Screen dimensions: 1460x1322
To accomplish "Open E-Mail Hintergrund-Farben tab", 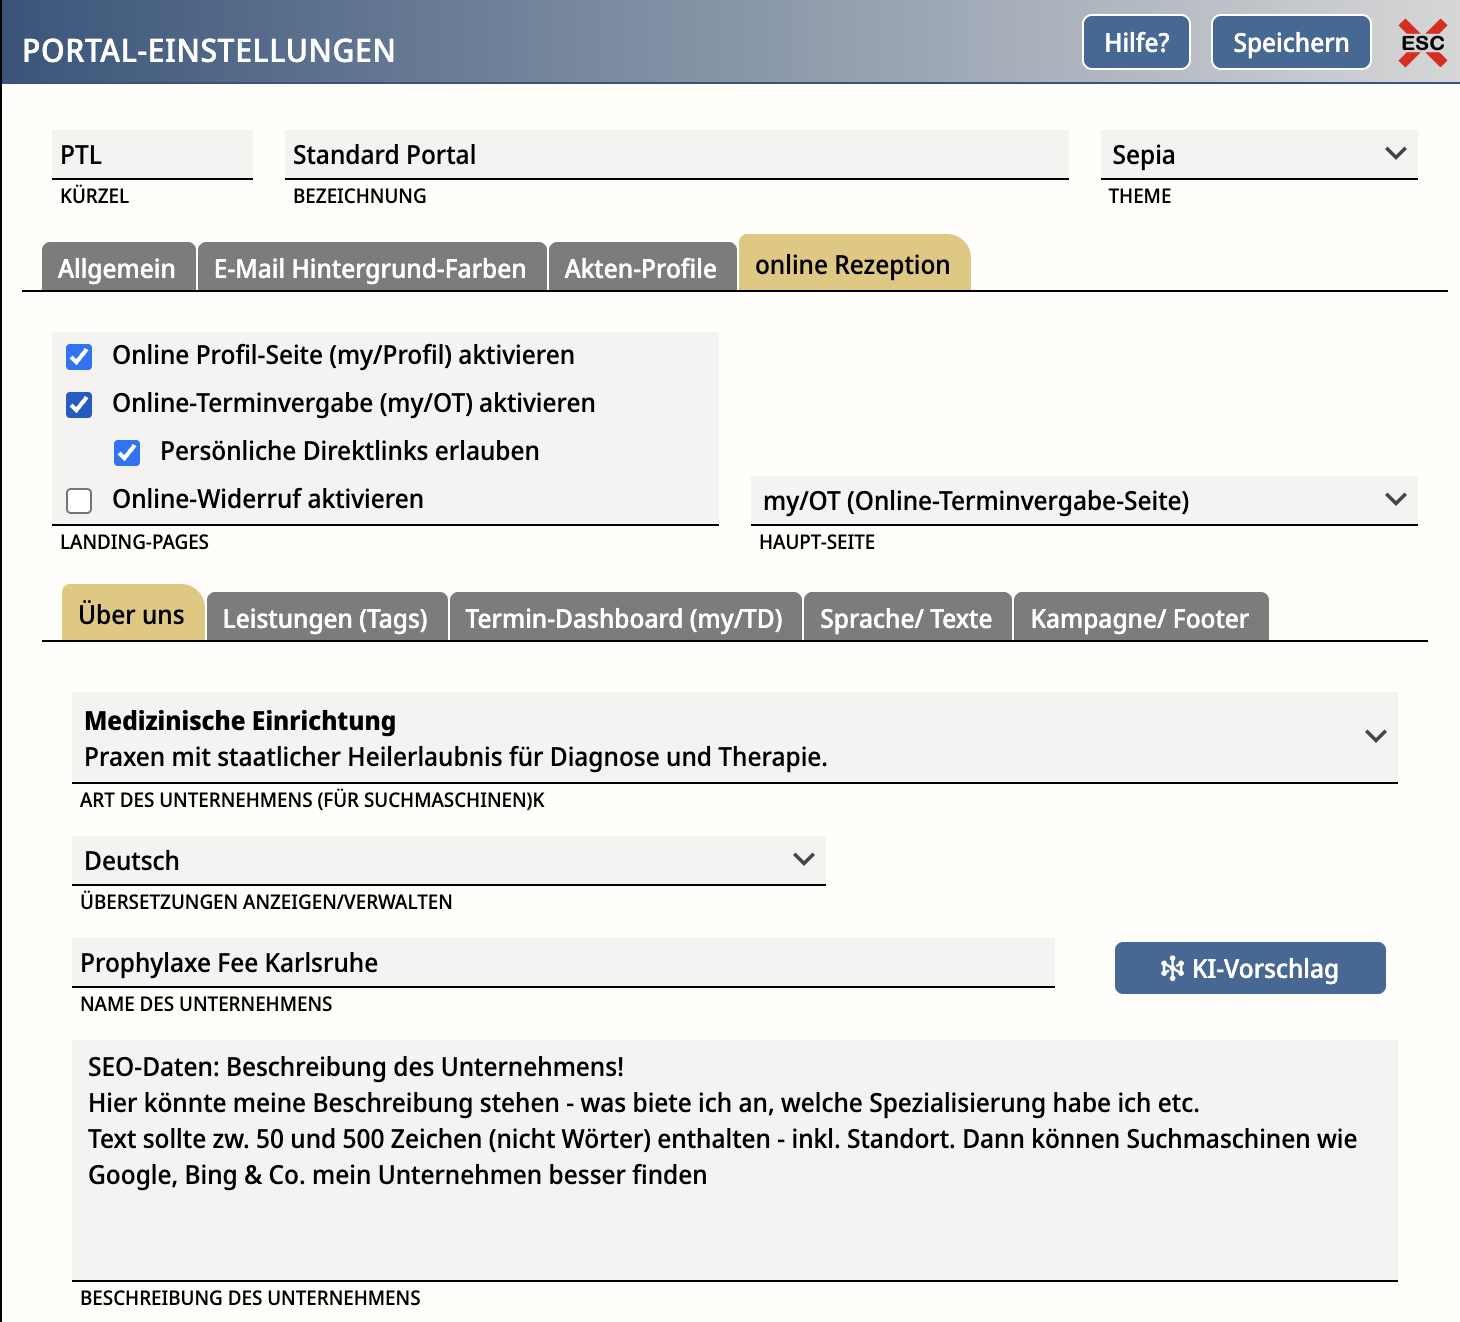I will (x=372, y=267).
